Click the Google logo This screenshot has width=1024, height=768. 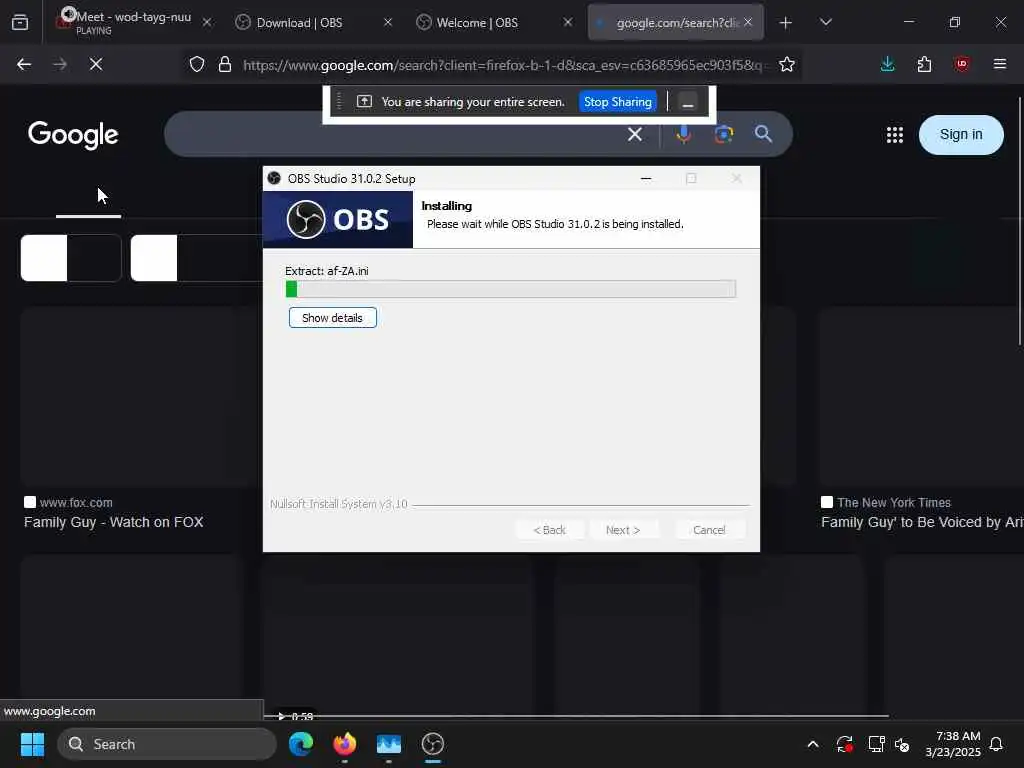73,135
